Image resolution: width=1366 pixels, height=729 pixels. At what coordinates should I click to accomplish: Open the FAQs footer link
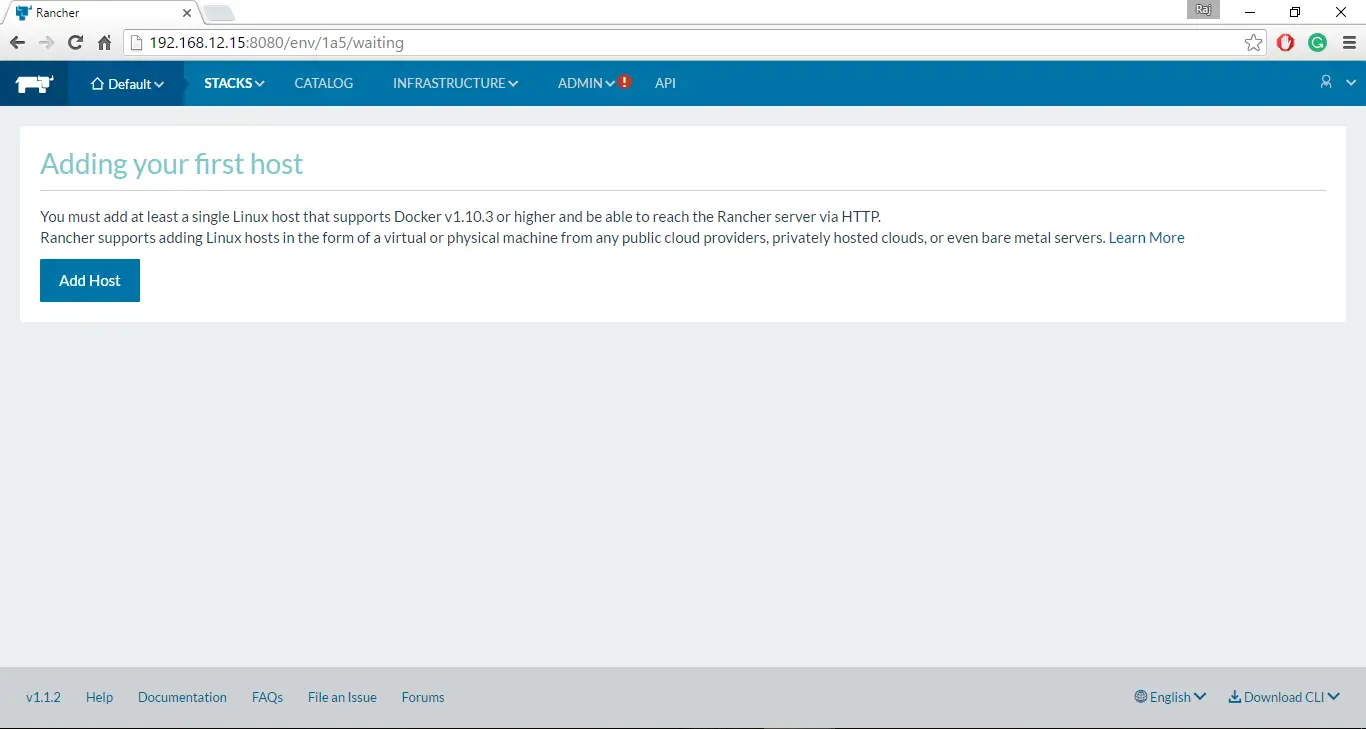(x=267, y=697)
